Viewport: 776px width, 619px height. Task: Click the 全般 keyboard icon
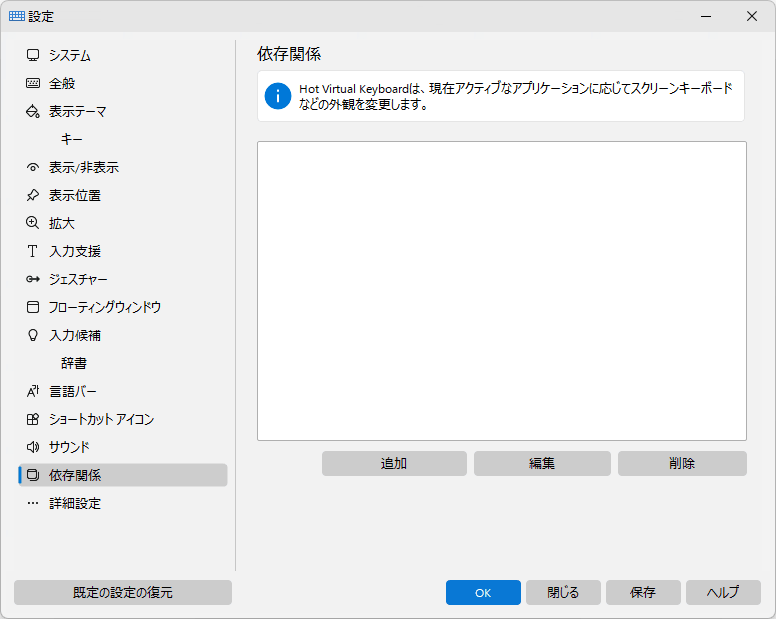coord(33,83)
